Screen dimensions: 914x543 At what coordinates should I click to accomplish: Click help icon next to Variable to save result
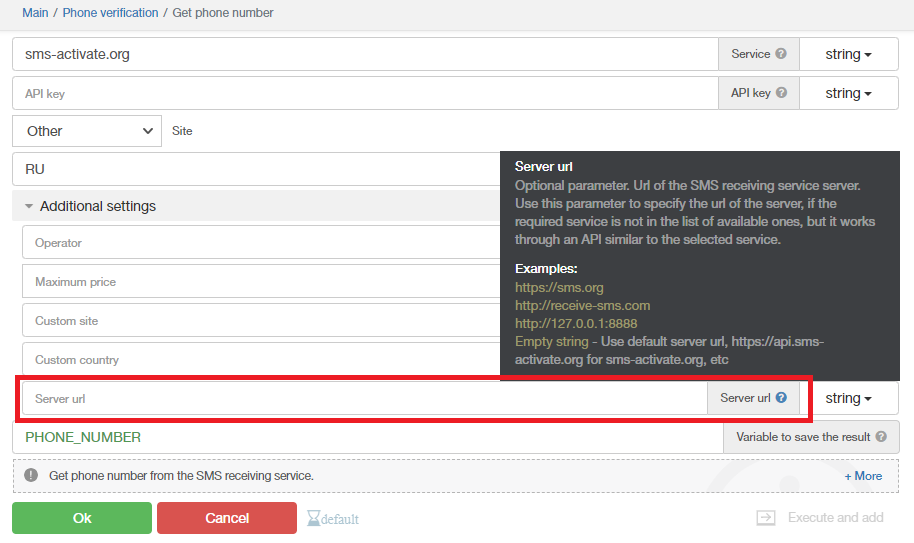(881, 437)
